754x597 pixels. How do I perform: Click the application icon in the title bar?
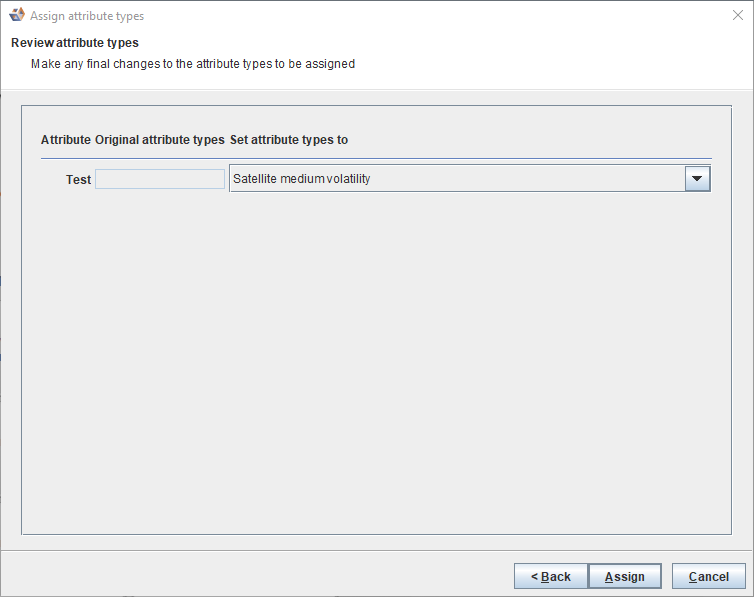click(x=16, y=16)
